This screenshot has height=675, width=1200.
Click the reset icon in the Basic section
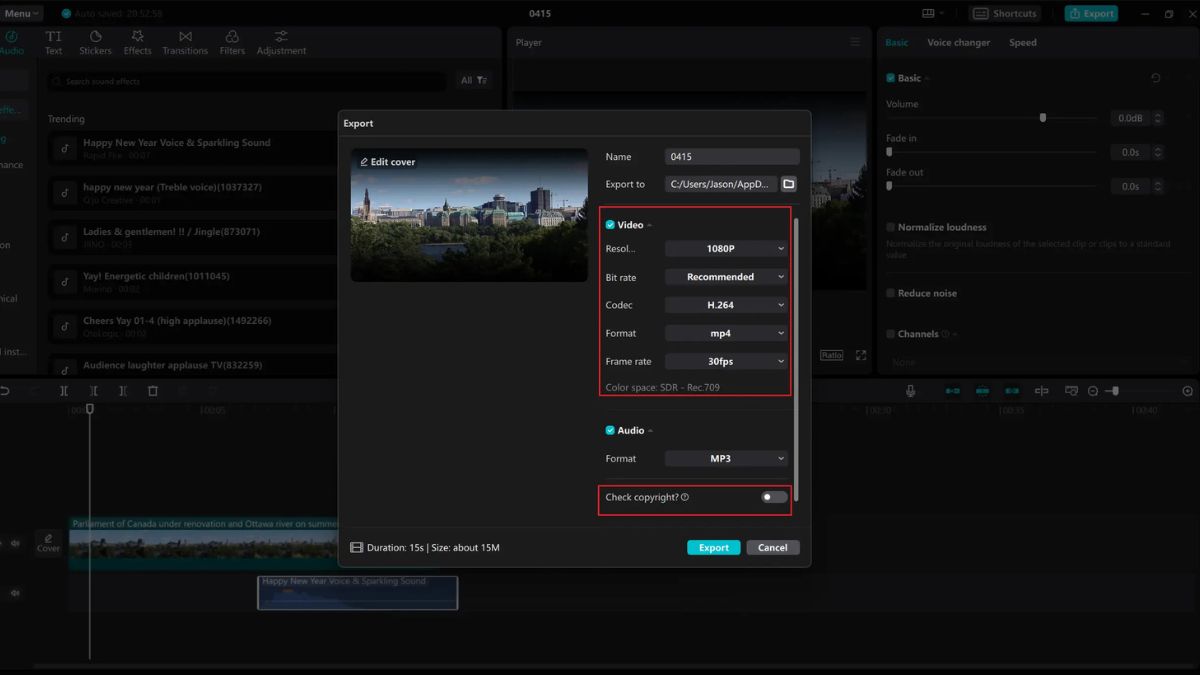pyautogui.click(x=1156, y=78)
